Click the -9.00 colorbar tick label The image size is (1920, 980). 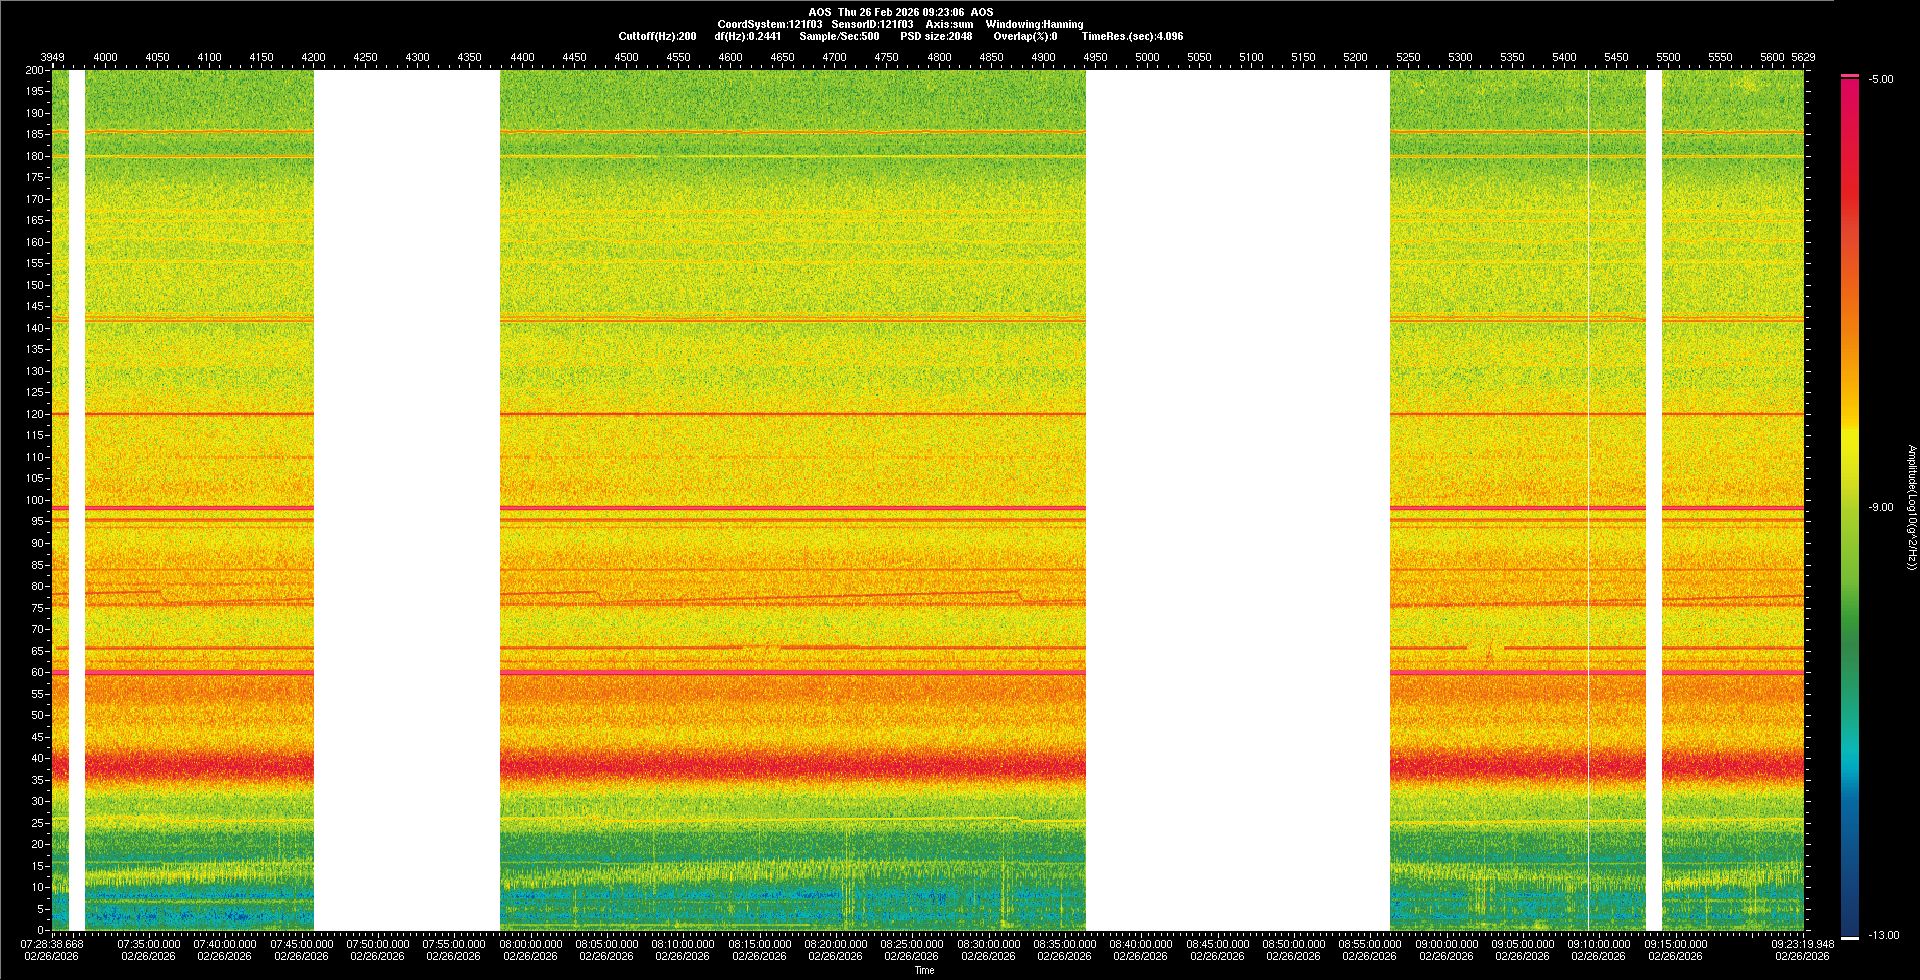coord(1880,507)
